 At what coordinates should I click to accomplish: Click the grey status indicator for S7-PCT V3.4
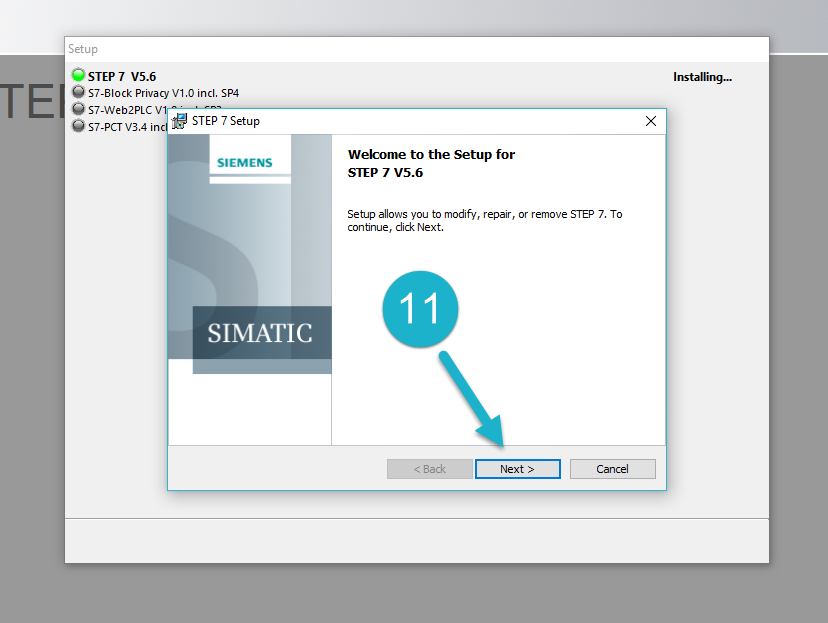(78, 126)
